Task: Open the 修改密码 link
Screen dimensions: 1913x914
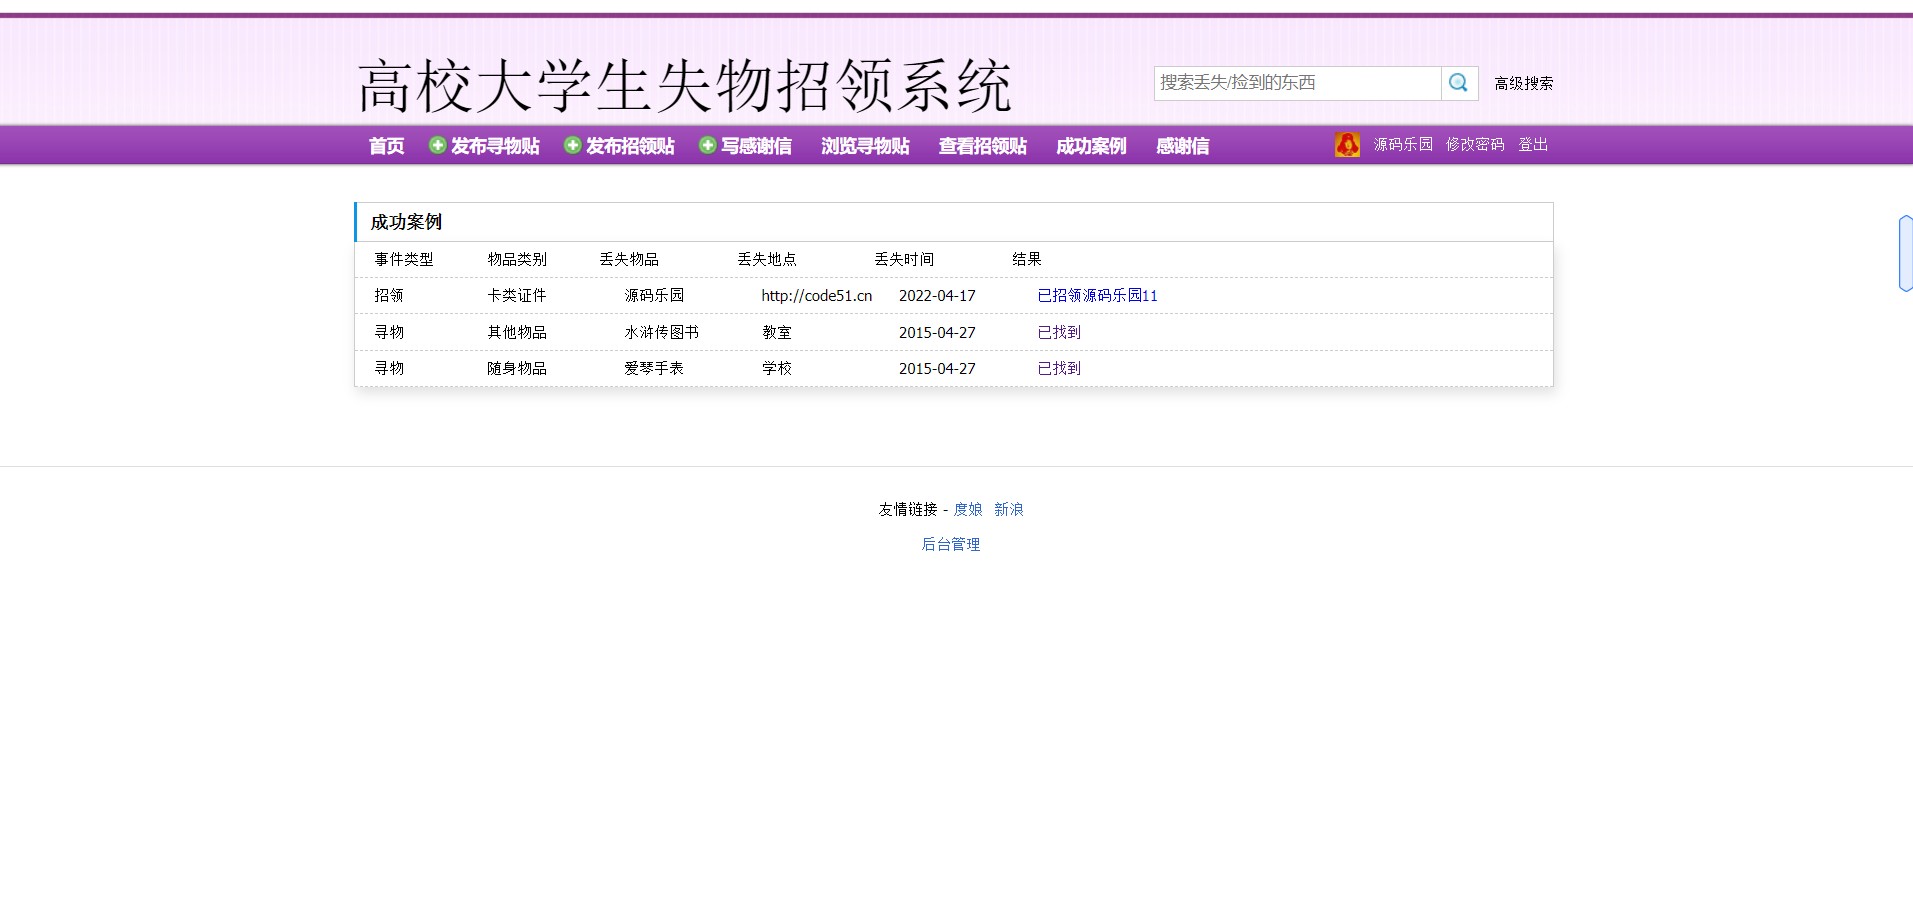Action: tap(1474, 145)
